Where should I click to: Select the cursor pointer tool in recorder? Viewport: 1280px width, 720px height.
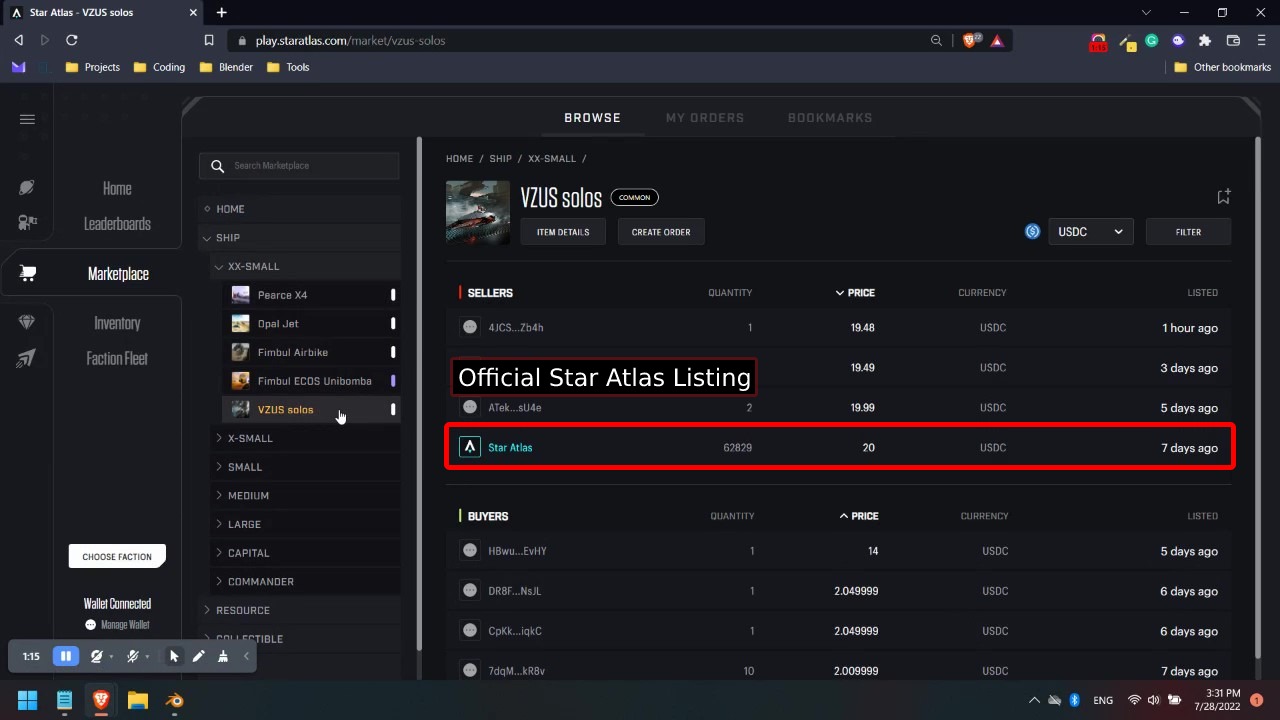coord(174,656)
